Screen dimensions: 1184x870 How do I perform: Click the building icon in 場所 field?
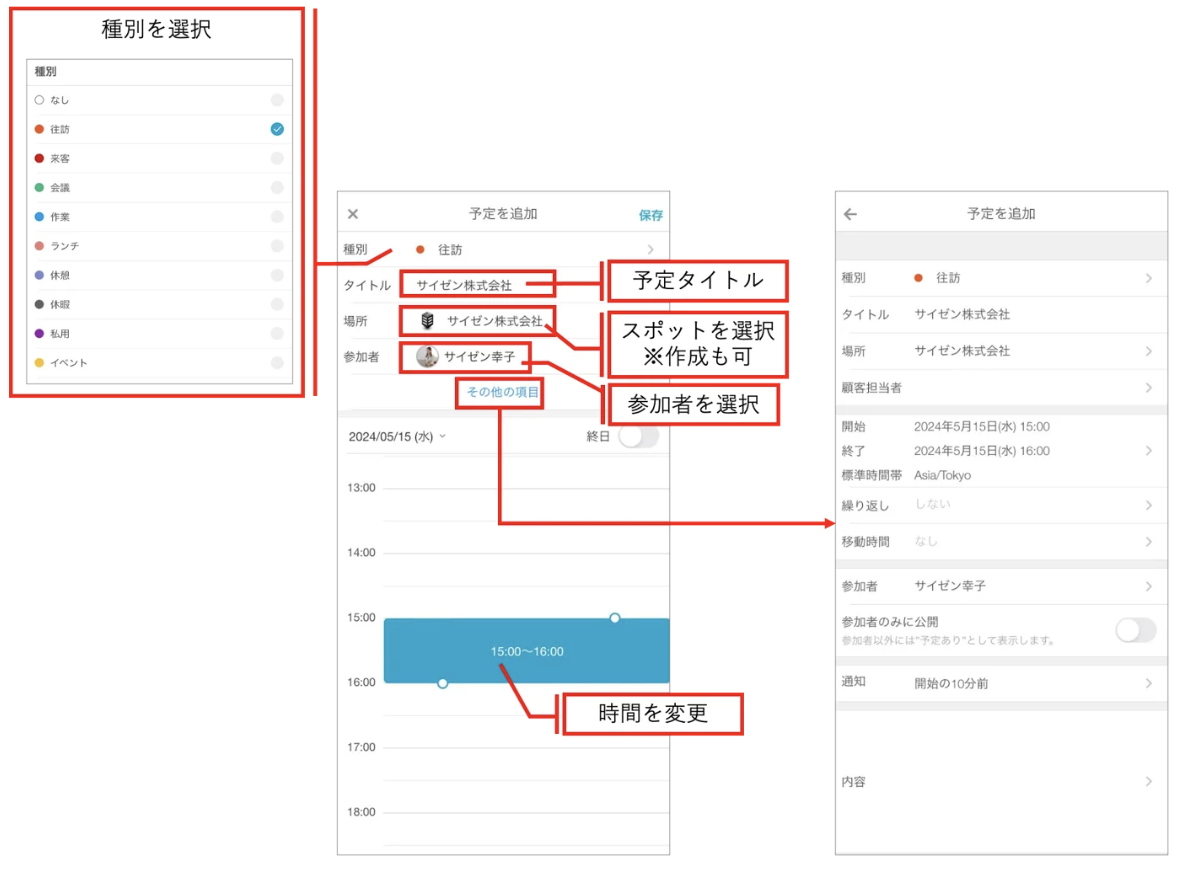point(427,321)
